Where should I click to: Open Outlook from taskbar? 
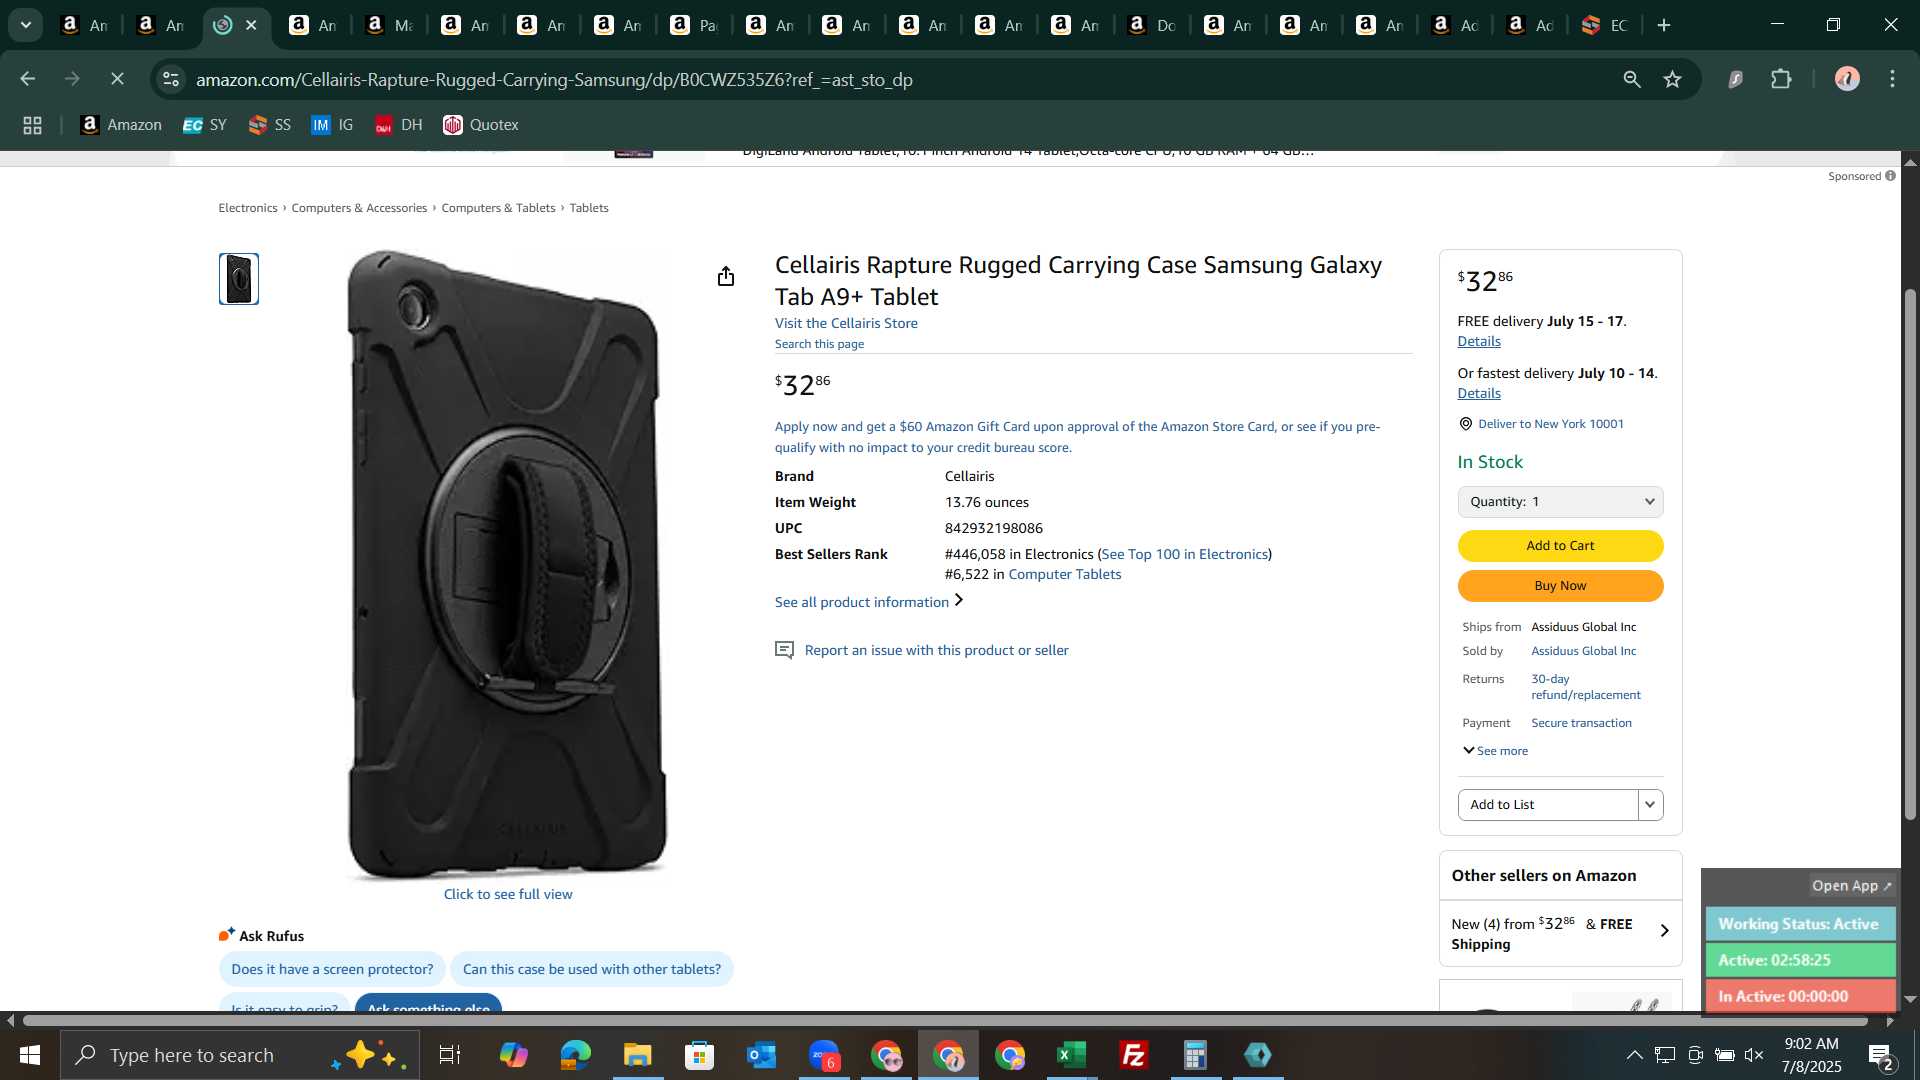pyautogui.click(x=761, y=1055)
